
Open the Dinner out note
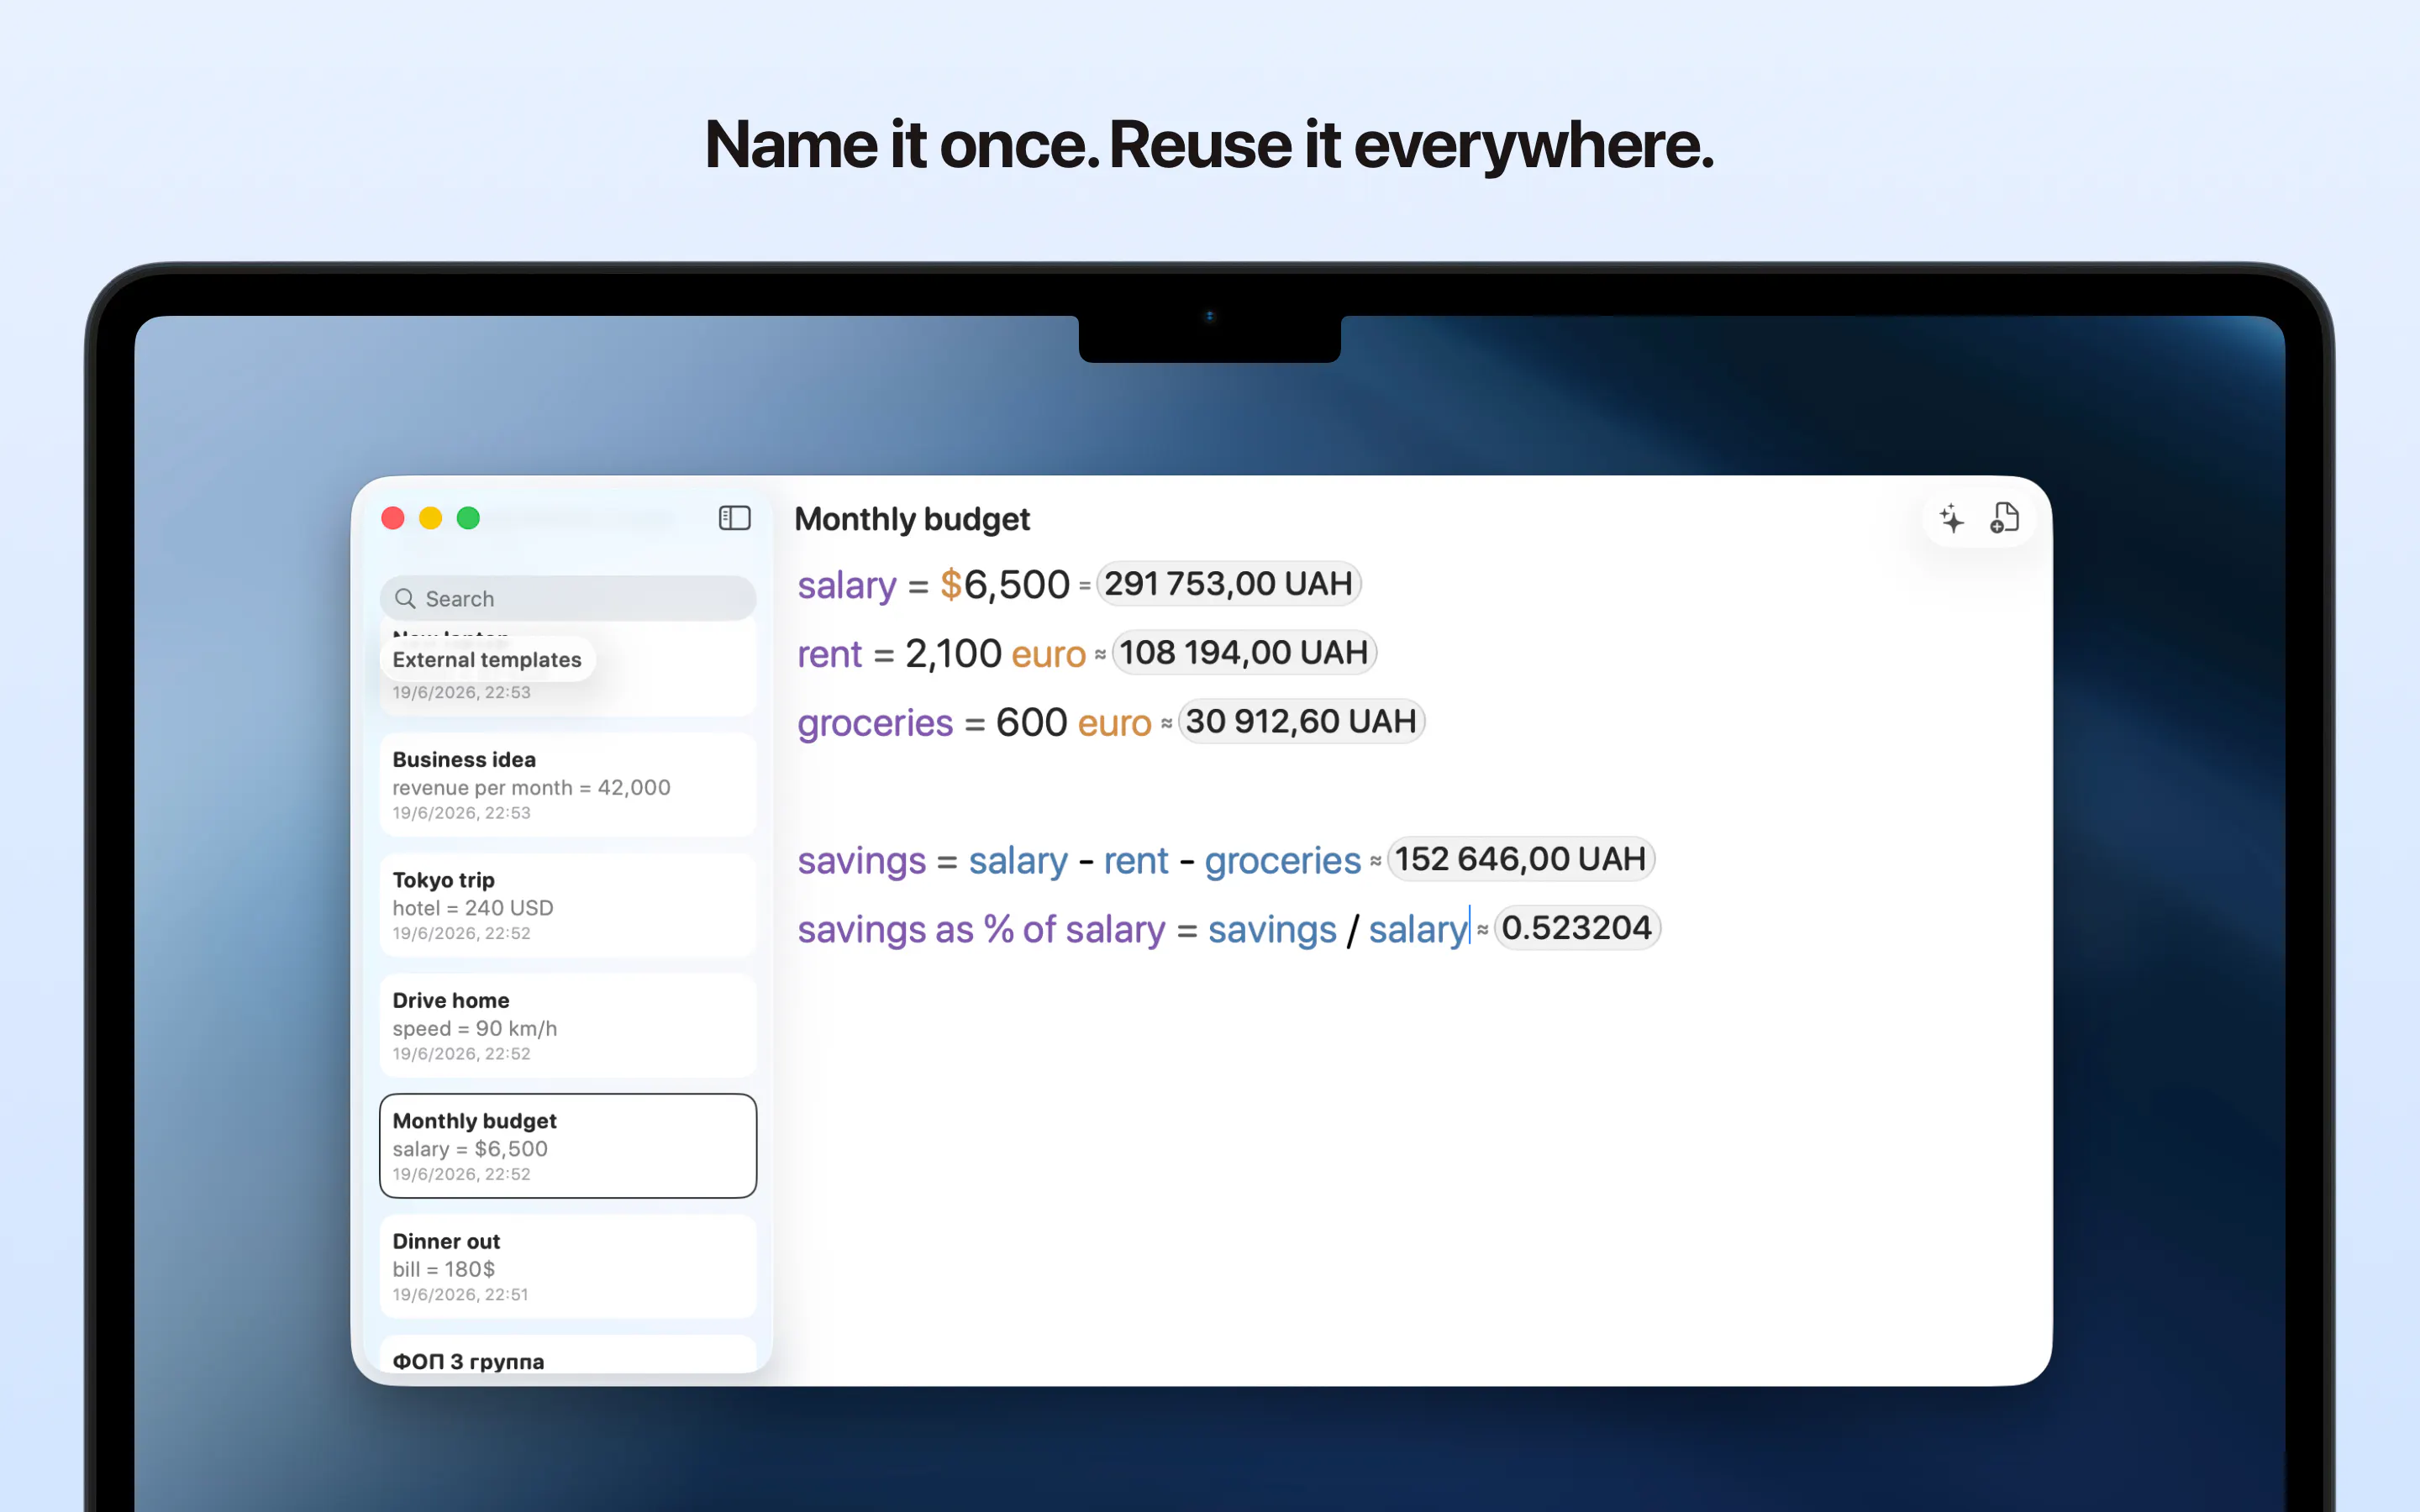[568, 1266]
